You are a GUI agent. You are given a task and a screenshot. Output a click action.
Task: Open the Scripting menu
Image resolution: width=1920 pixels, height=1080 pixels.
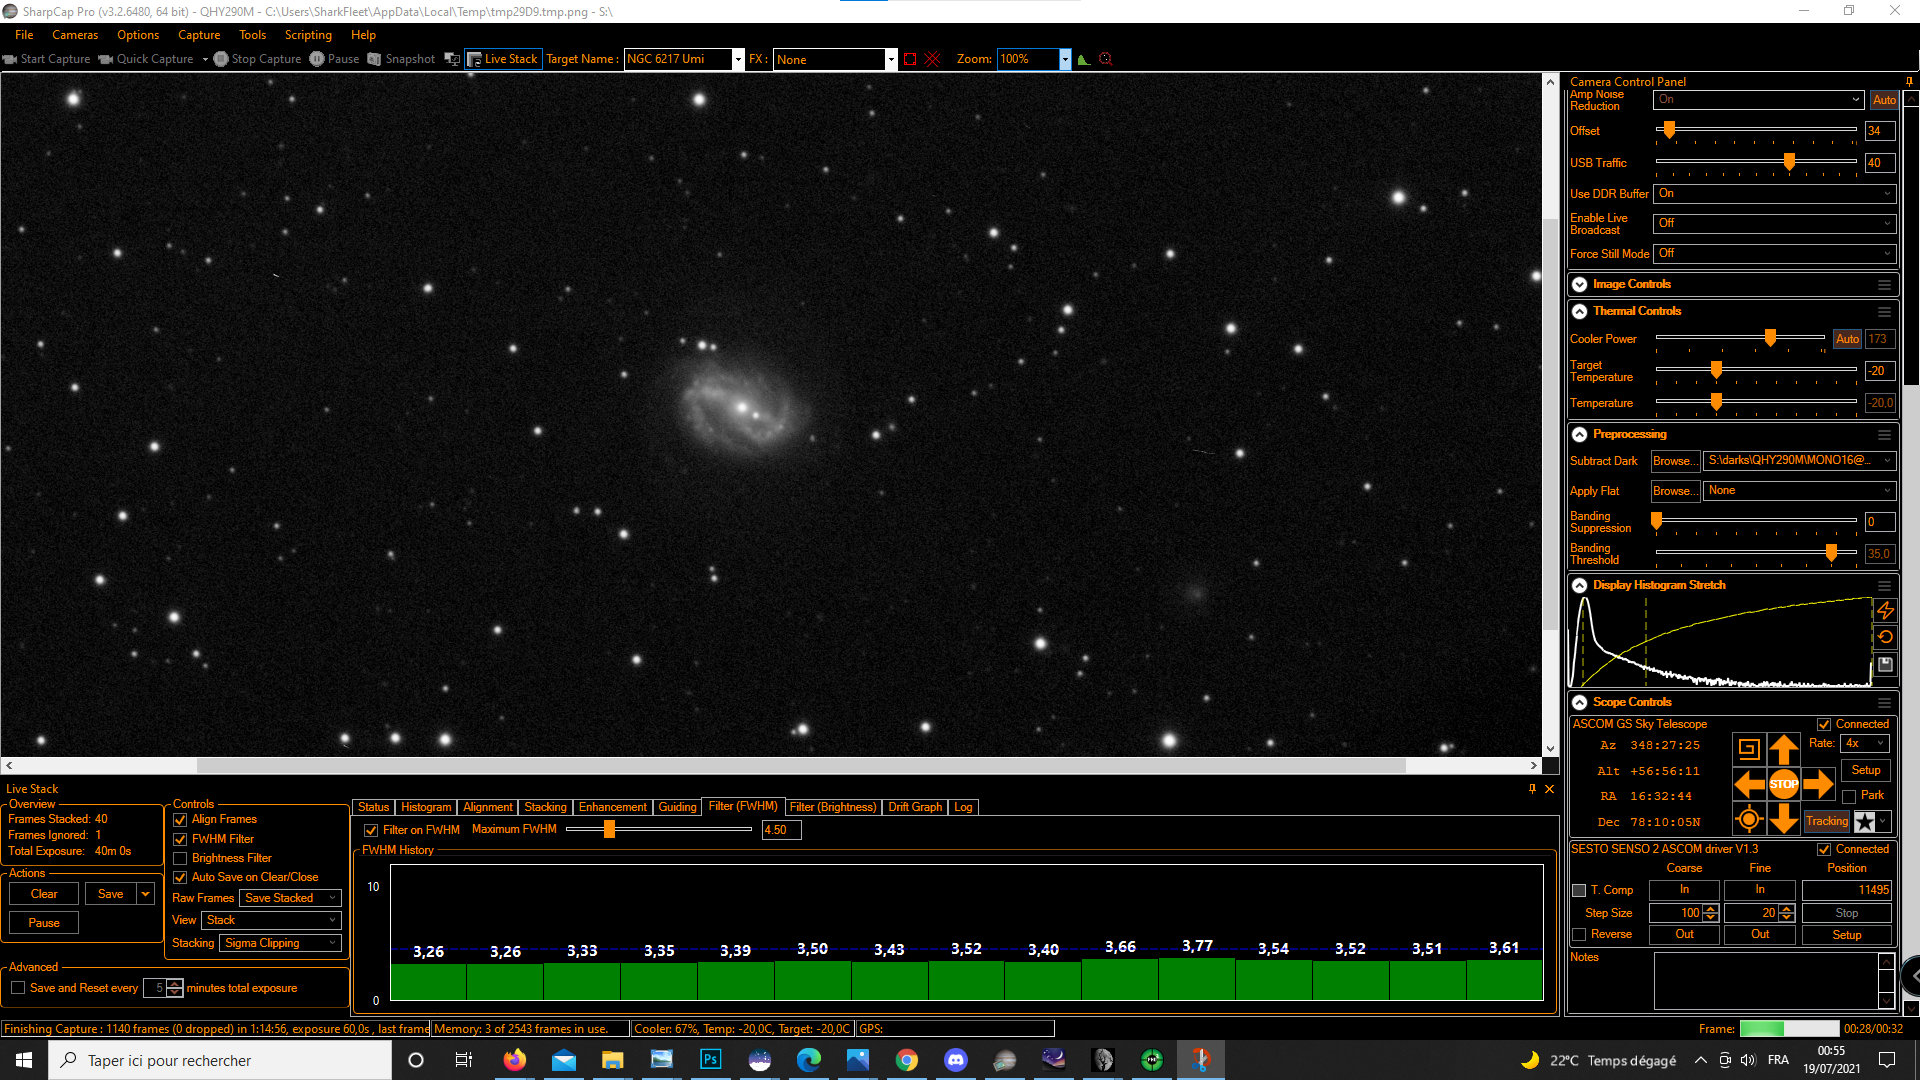coord(308,35)
